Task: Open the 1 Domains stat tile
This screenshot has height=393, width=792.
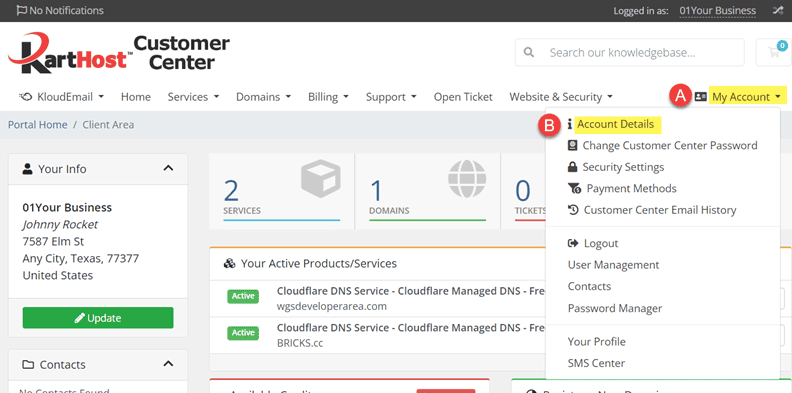Action: (427, 191)
